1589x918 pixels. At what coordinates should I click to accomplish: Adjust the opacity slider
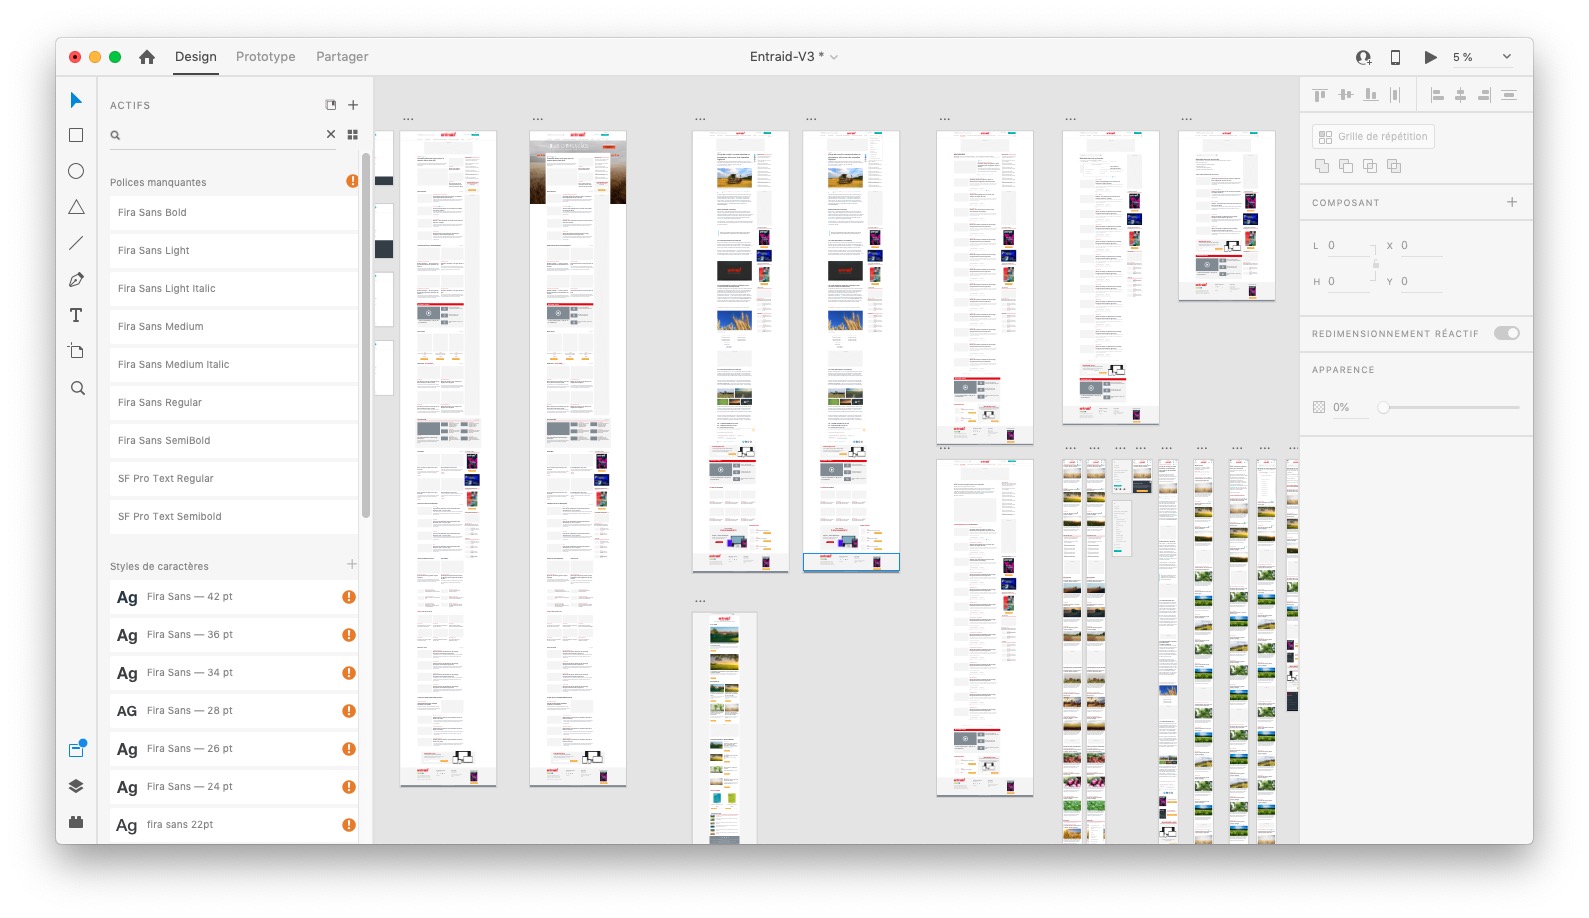tap(1451, 407)
